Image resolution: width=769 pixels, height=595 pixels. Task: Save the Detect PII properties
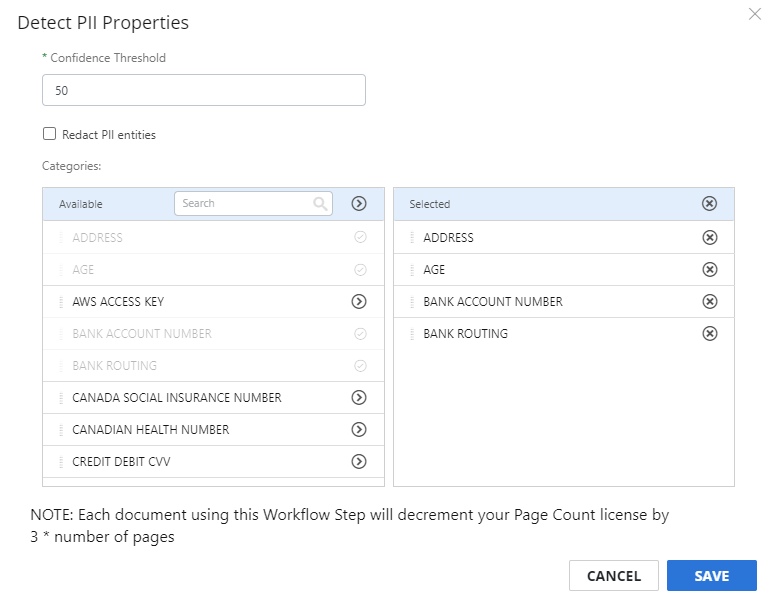(712, 575)
